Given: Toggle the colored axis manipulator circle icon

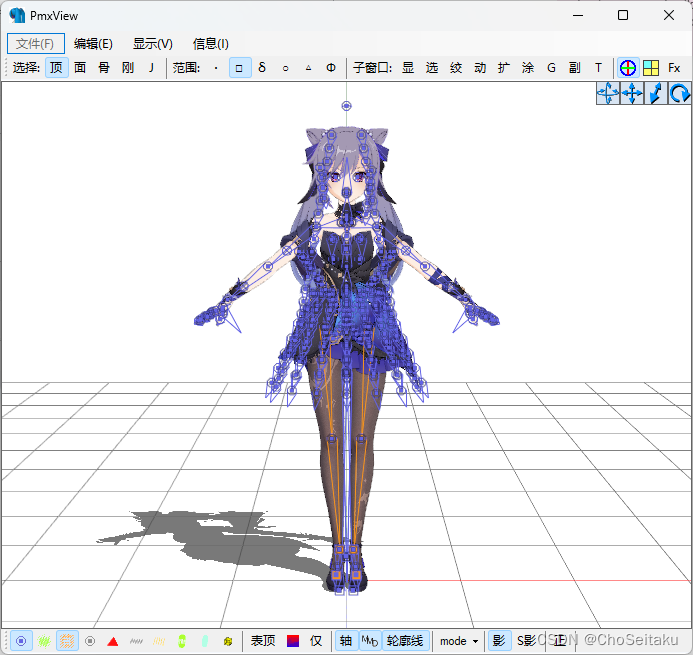Looking at the screenshot, I should pyautogui.click(x=628, y=68).
